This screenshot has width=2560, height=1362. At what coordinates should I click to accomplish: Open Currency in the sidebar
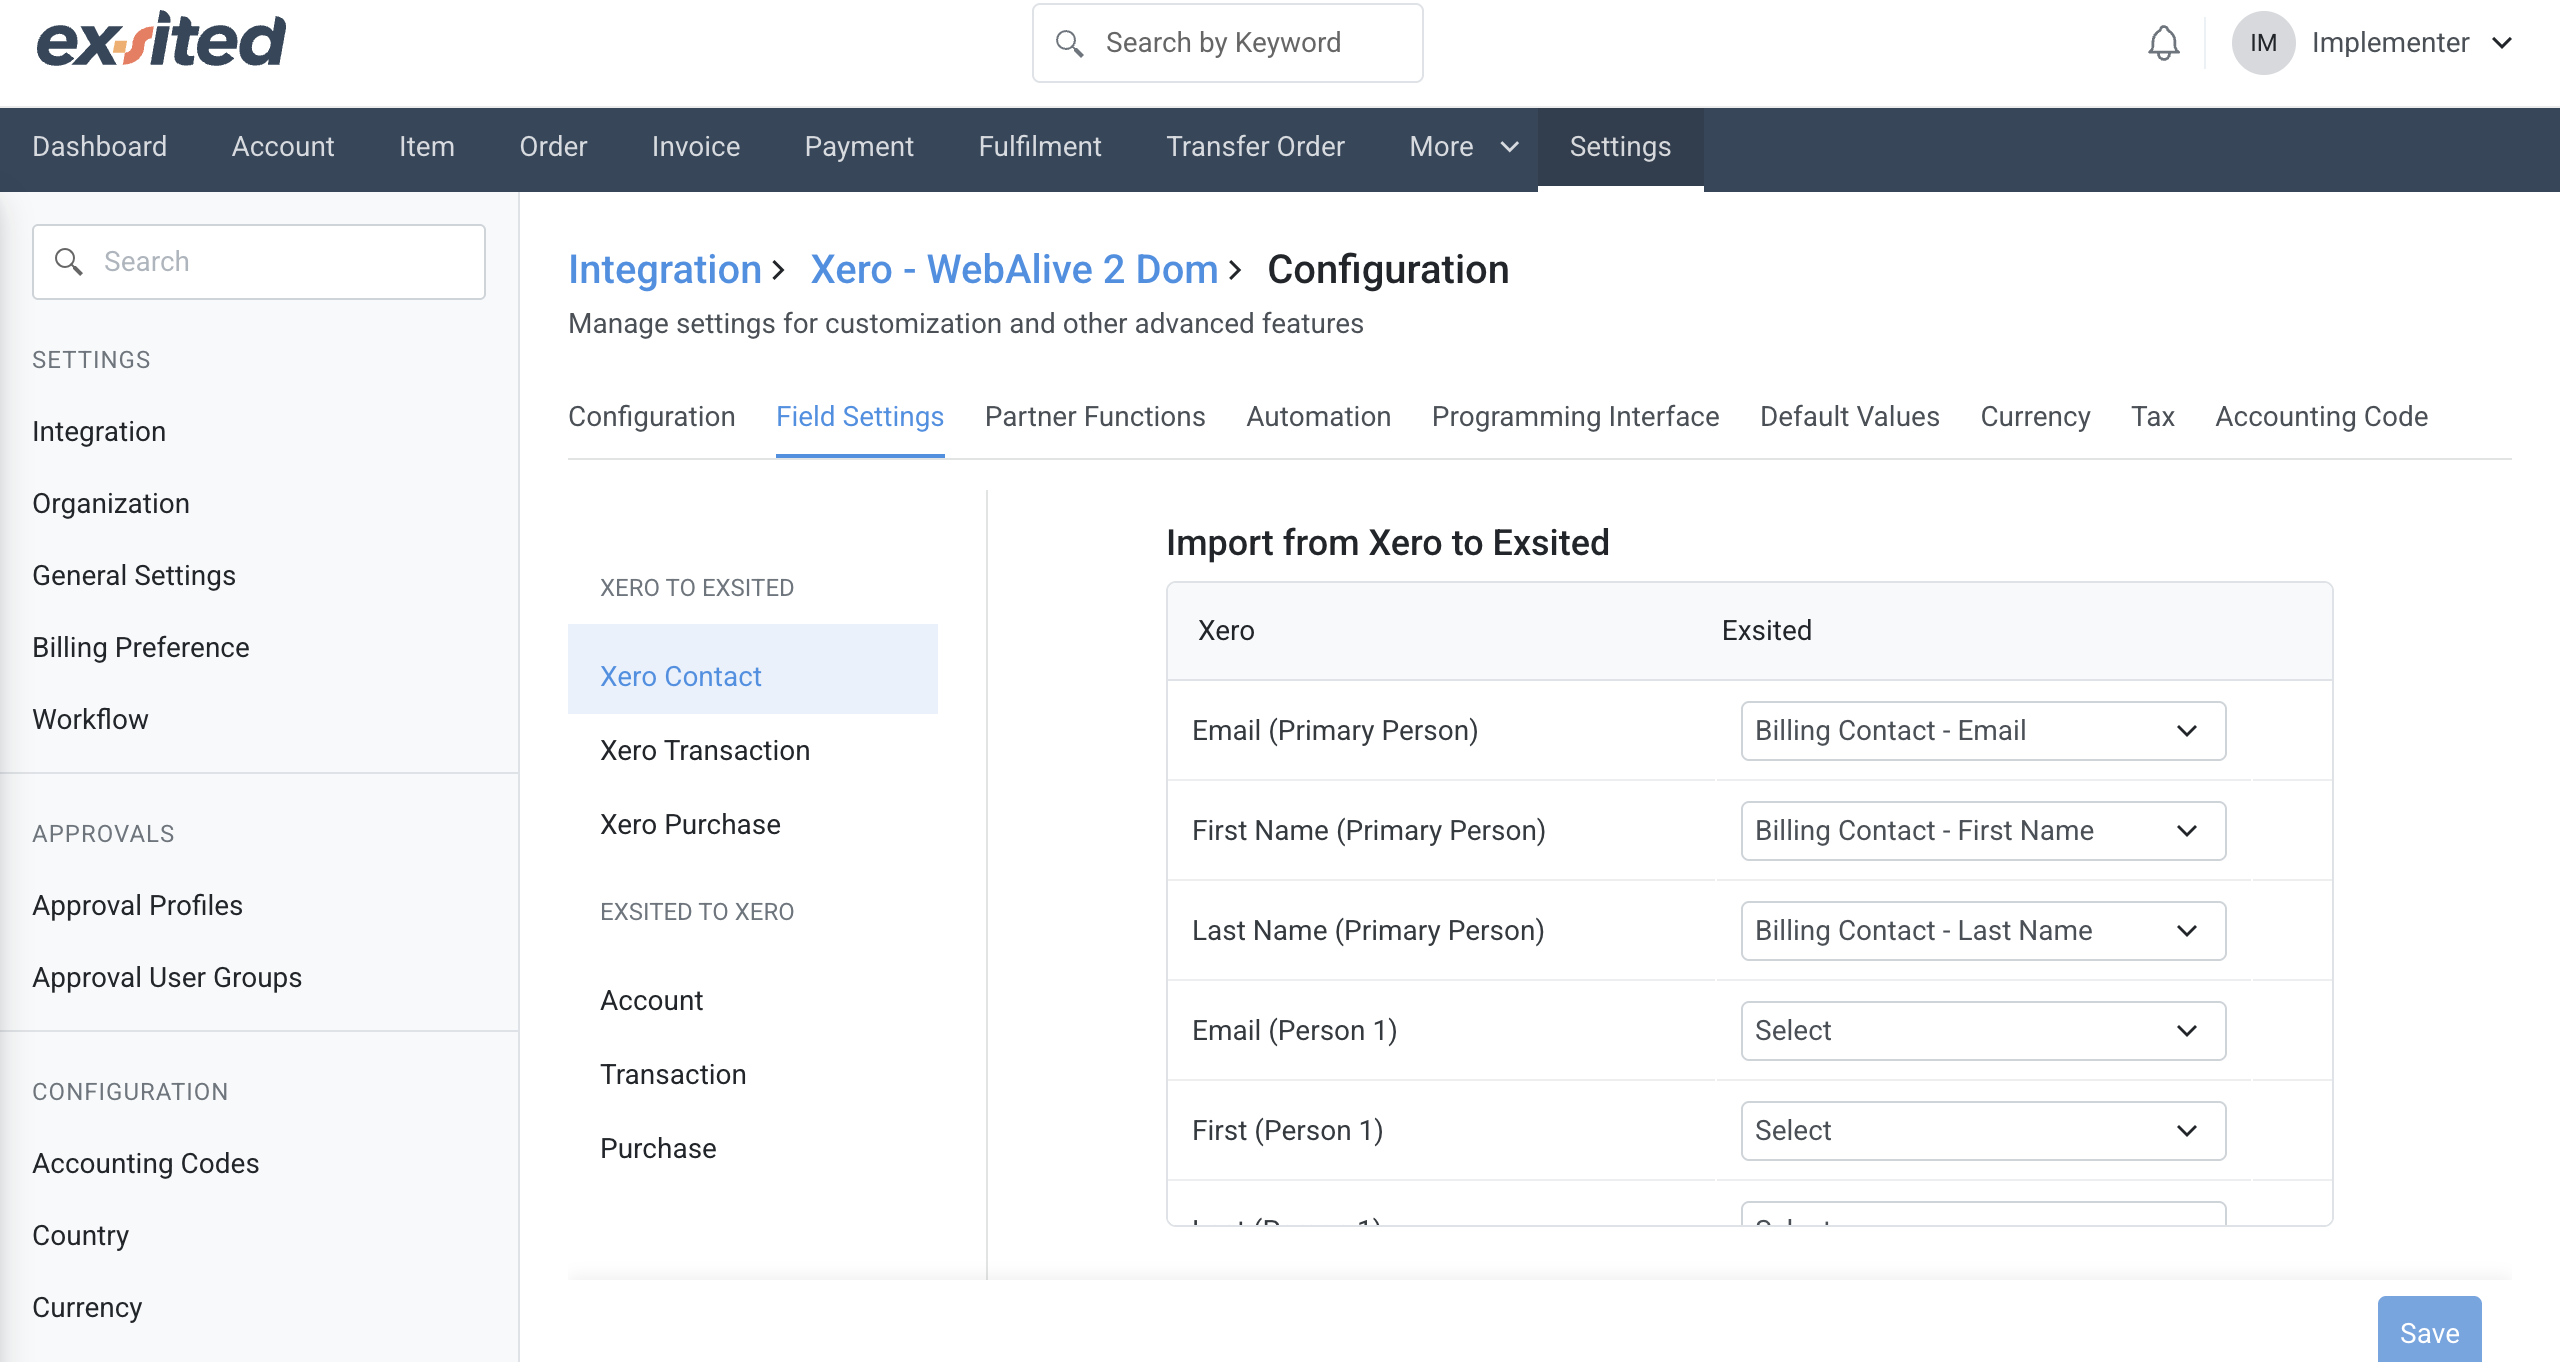(87, 1308)
